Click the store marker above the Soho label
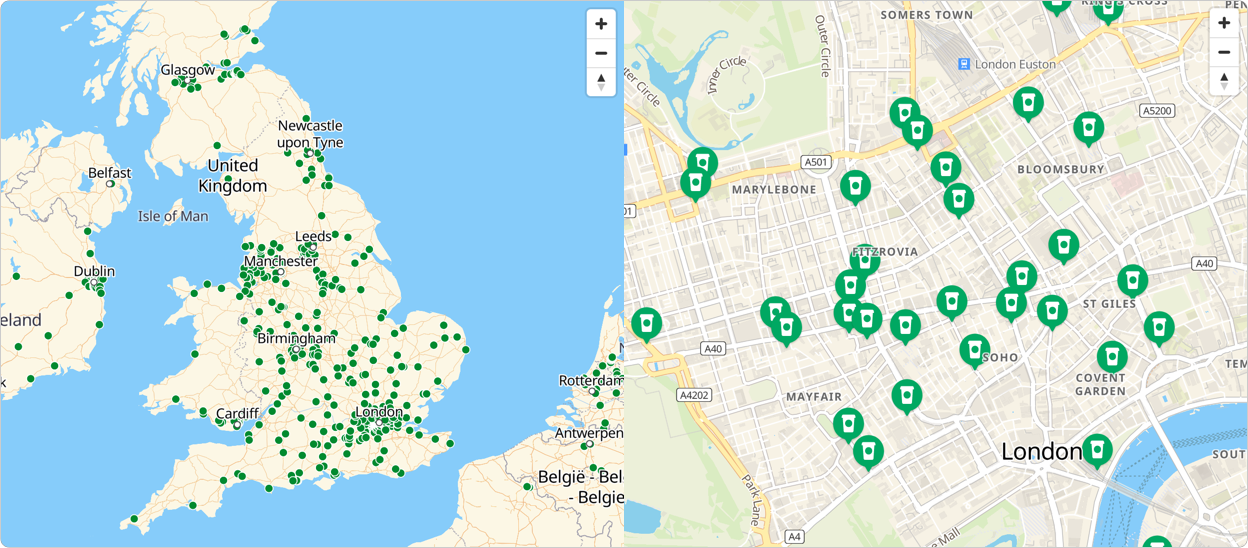 (x=974, y=349)
